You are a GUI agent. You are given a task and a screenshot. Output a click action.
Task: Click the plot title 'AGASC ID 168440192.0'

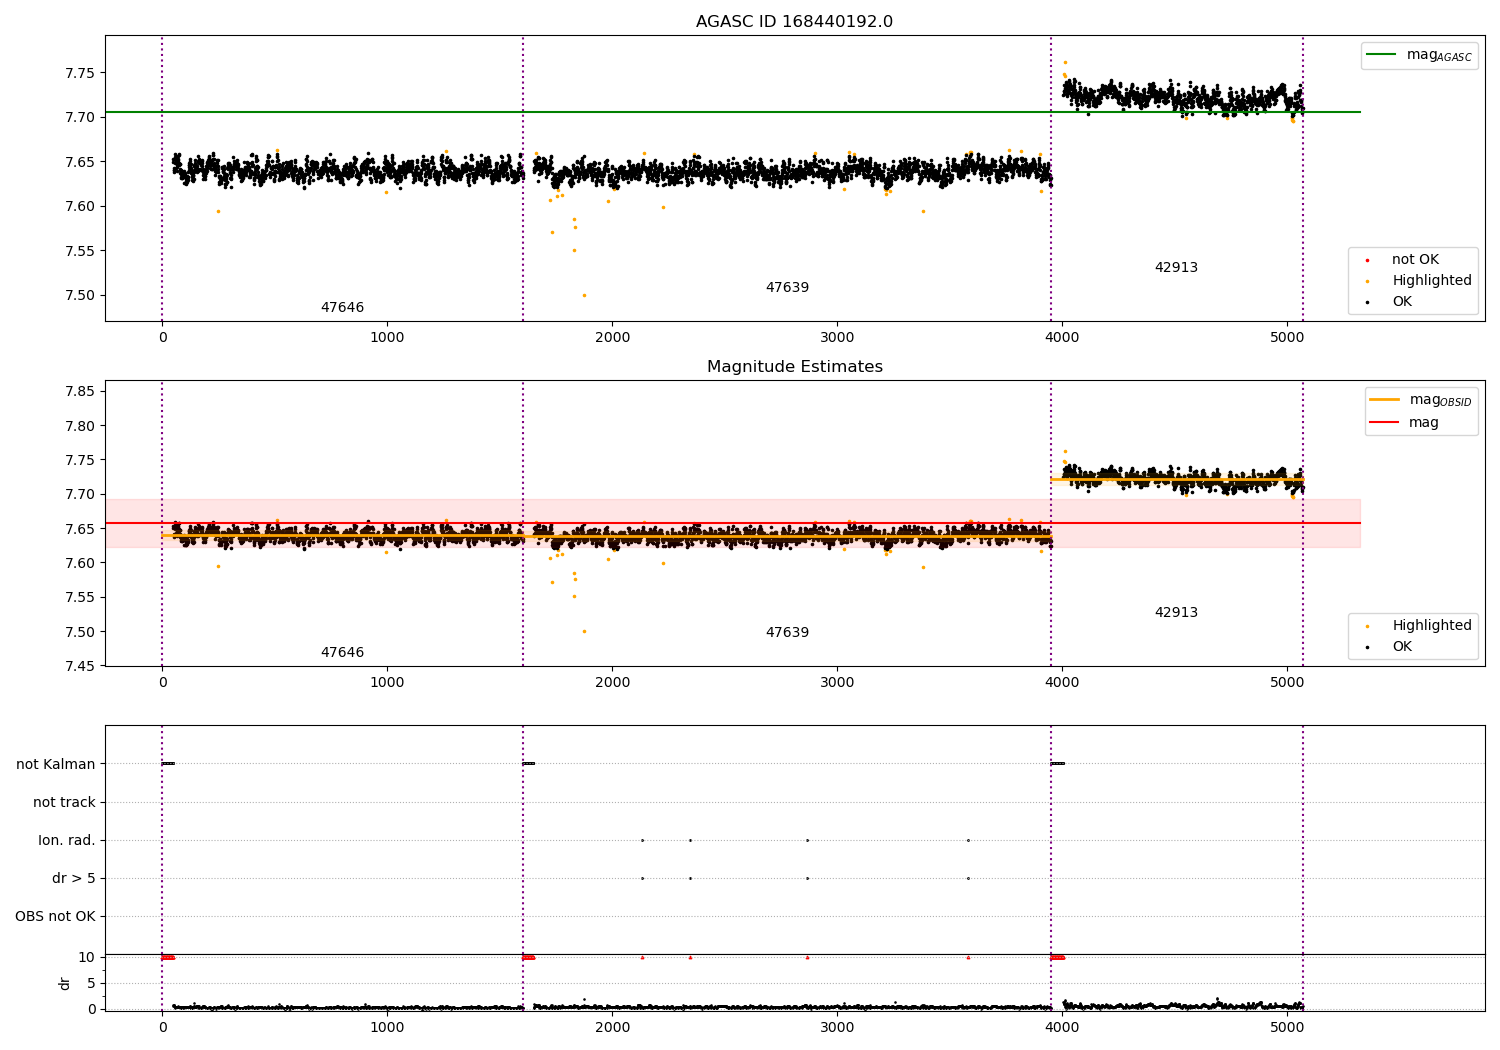[x=794, y=22]
